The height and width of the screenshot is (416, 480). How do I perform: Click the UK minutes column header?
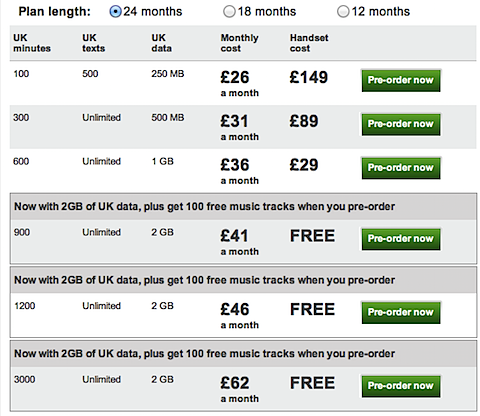pyautogui.click(x=32, y=43)
